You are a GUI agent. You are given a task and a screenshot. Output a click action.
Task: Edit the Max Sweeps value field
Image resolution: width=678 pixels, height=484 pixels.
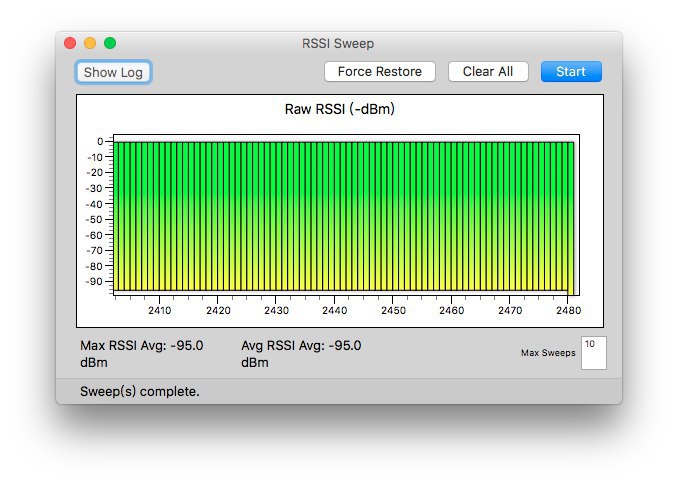(x=594, y=353)
